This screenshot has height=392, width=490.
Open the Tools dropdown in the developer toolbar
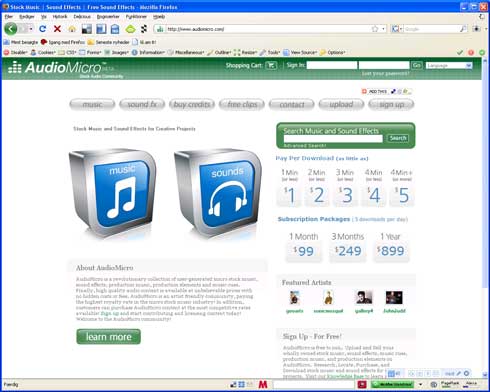click(270, 52)
